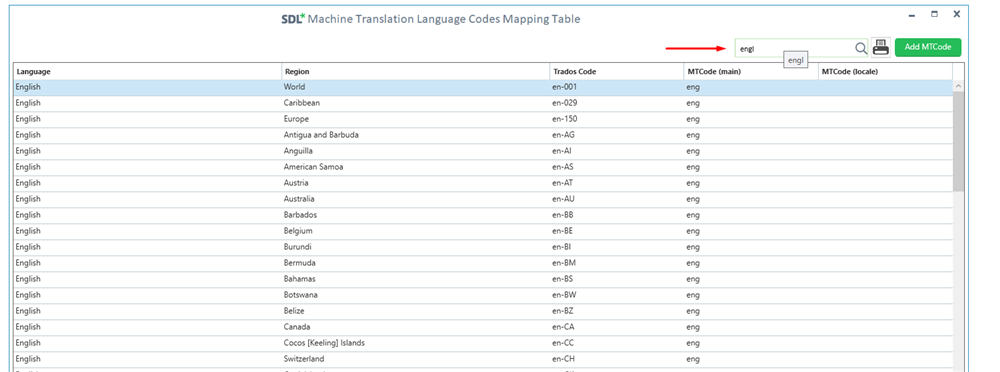Select the Caribbean region row
The width and height of the screenshot is (1000, 372).
(x=483, y=103)
